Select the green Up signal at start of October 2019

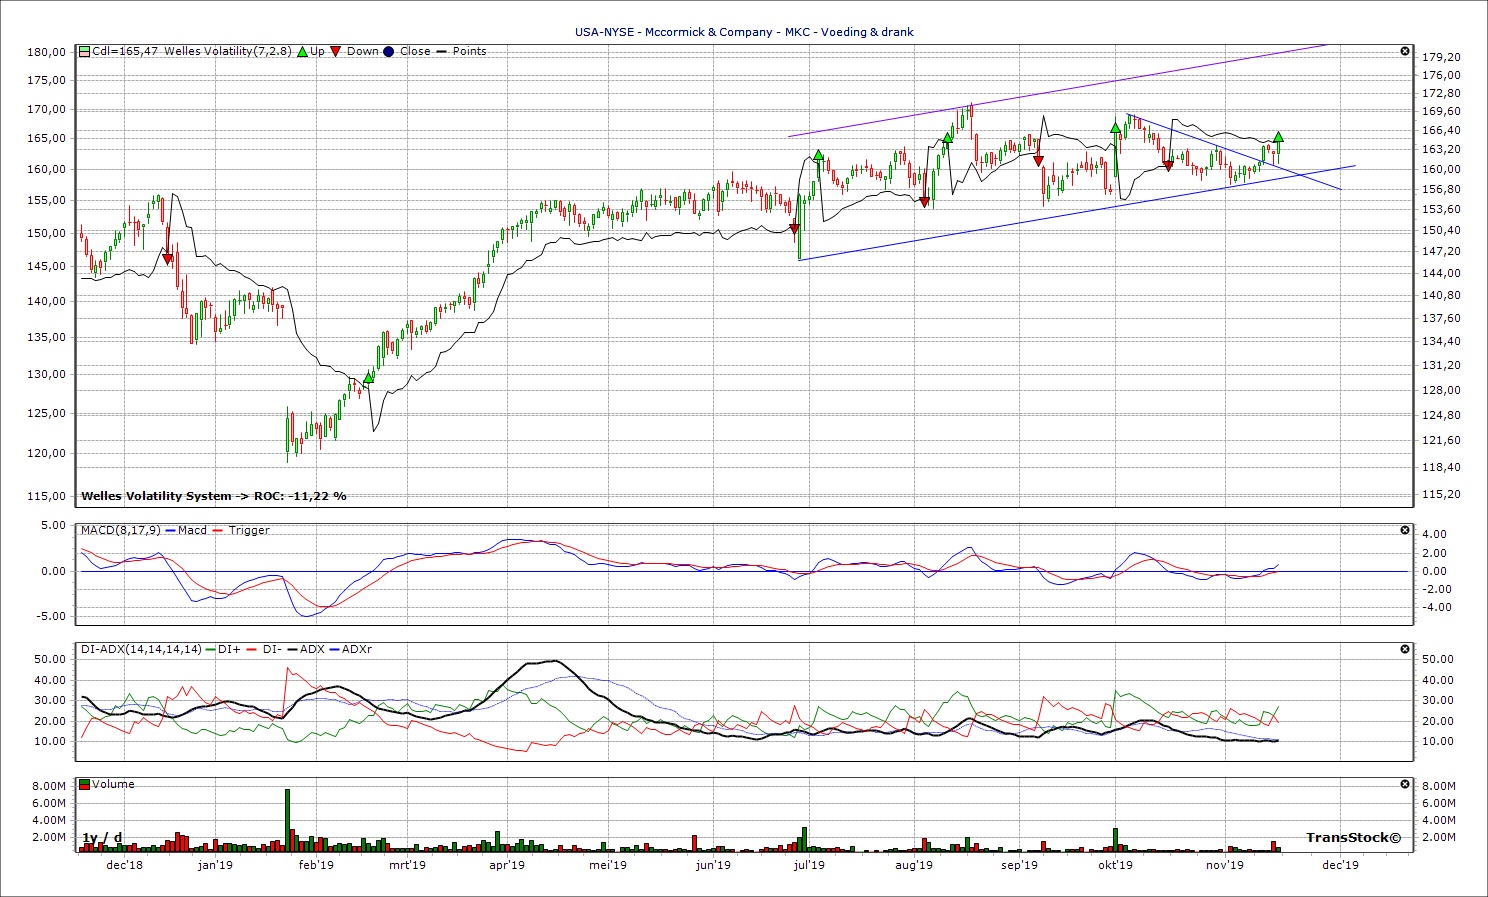click(1115, 128)
